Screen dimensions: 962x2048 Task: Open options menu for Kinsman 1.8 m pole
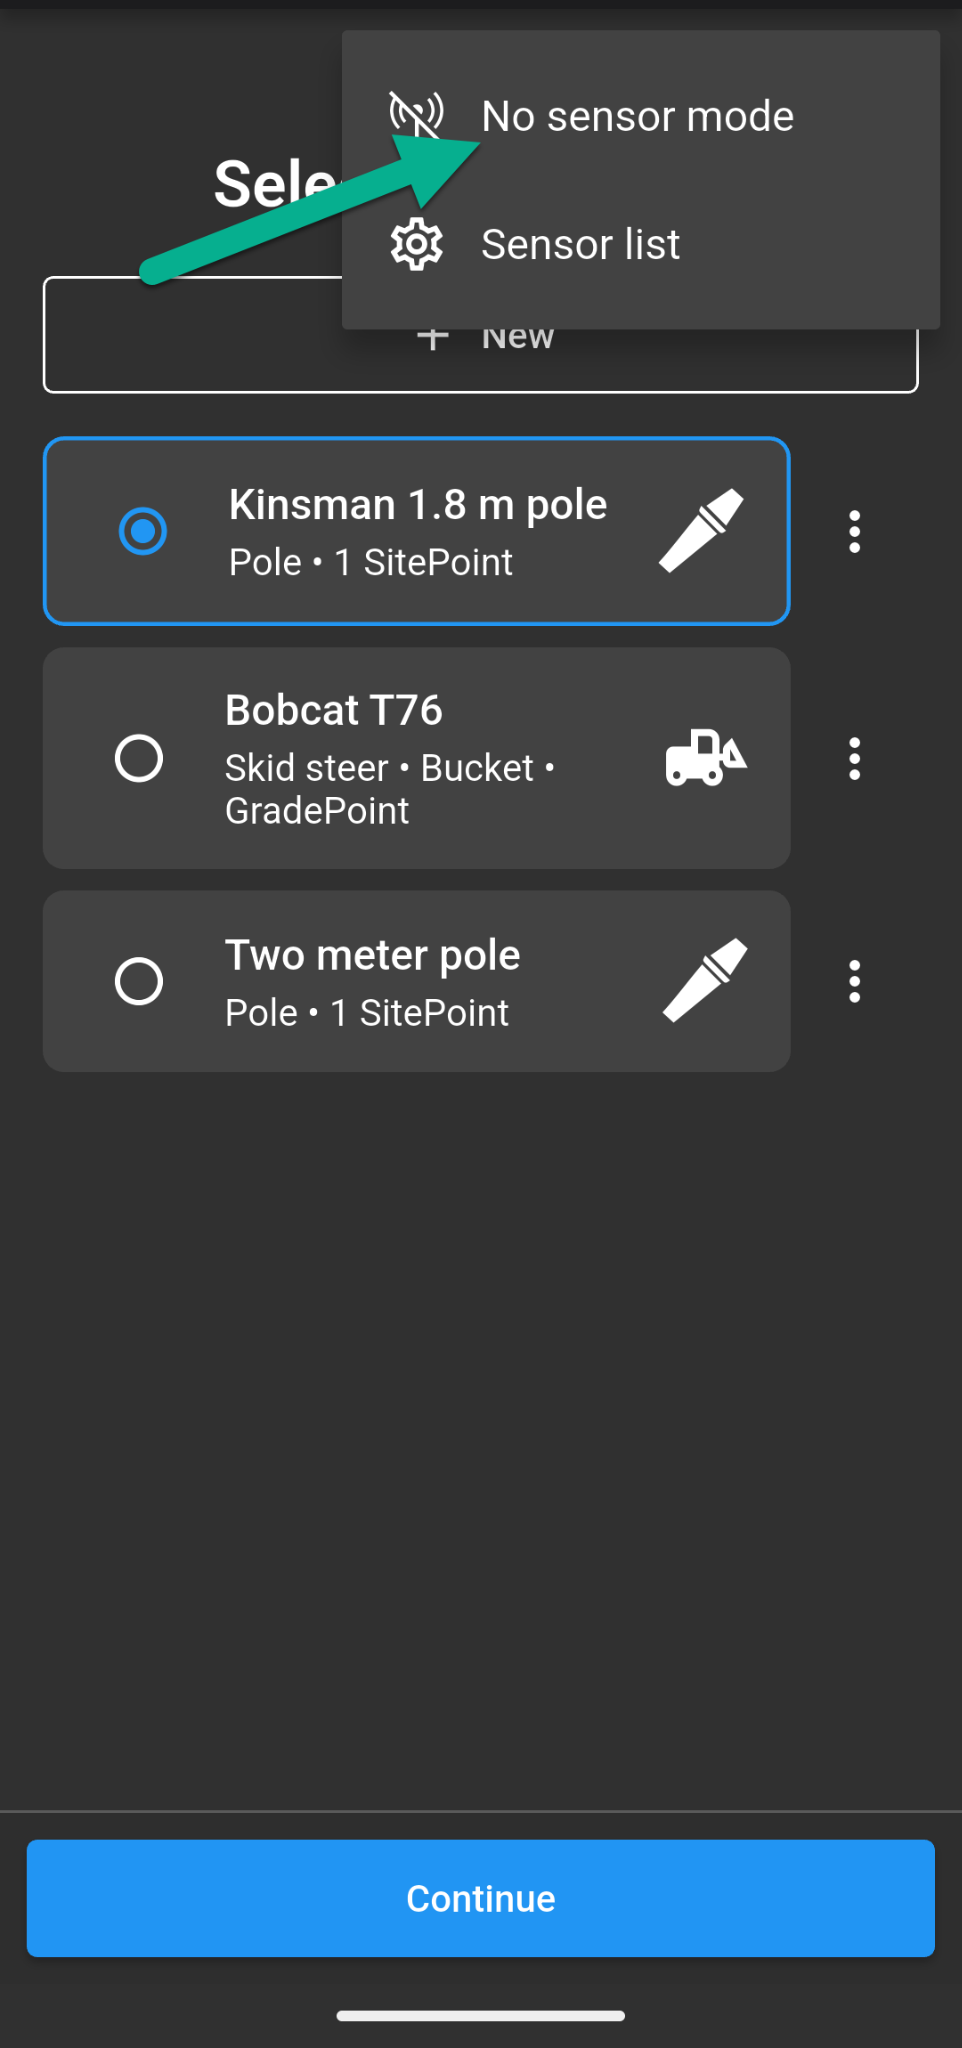pos(854,531)
